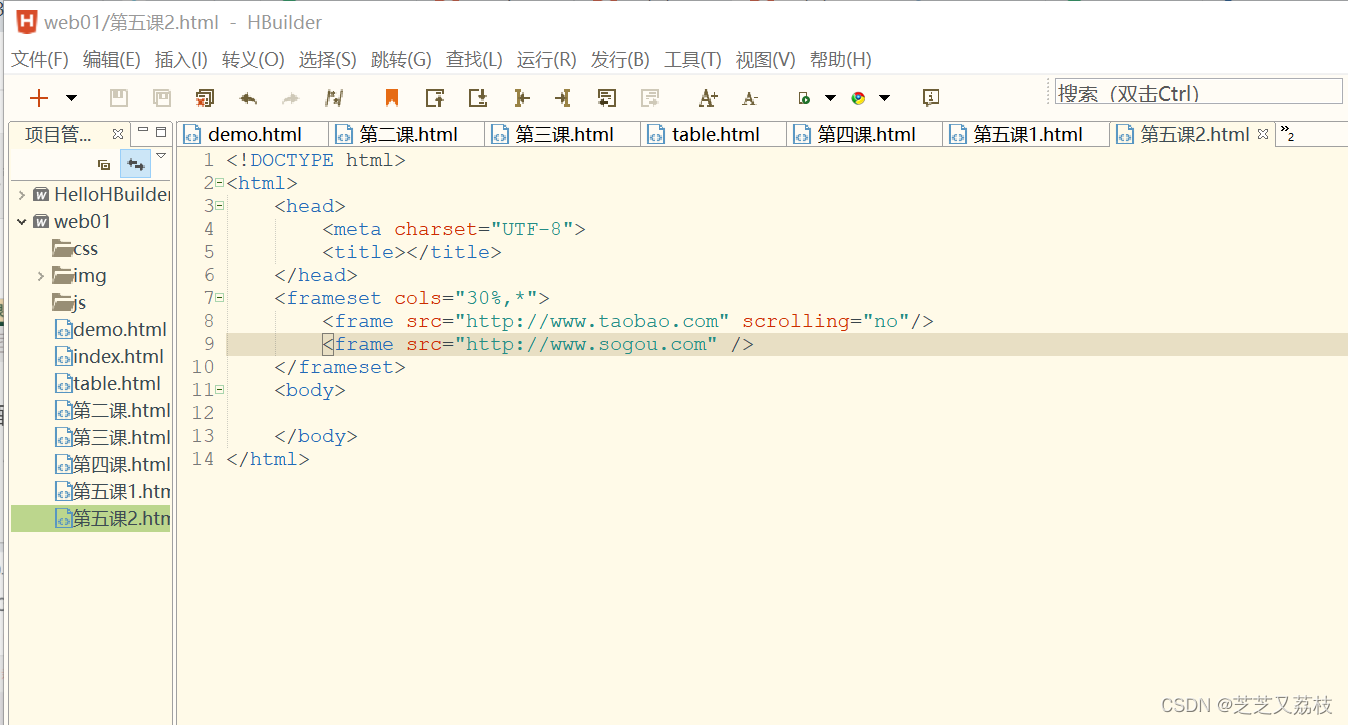Open the 选择(S) menu

327,60
